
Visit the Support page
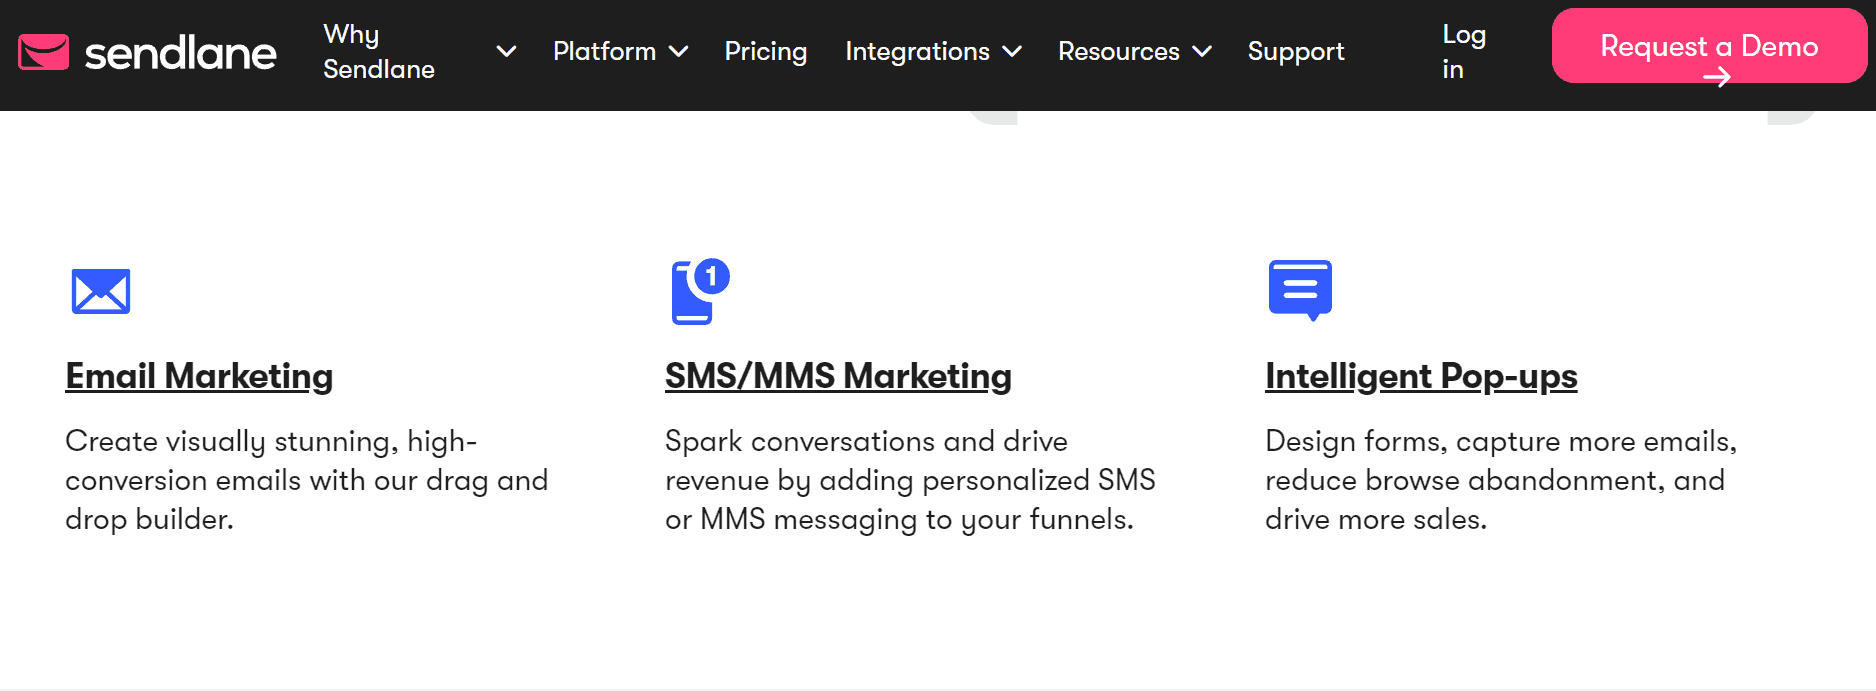coord(1295,51)
